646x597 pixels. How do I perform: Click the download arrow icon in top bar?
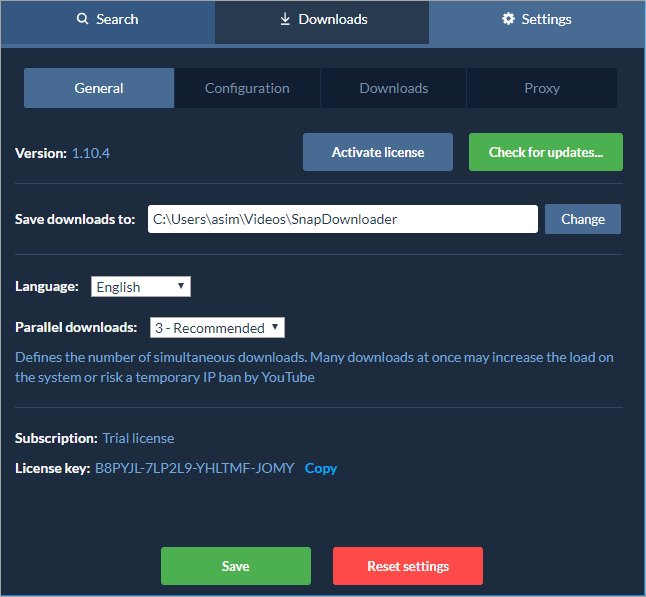(285, 20)
